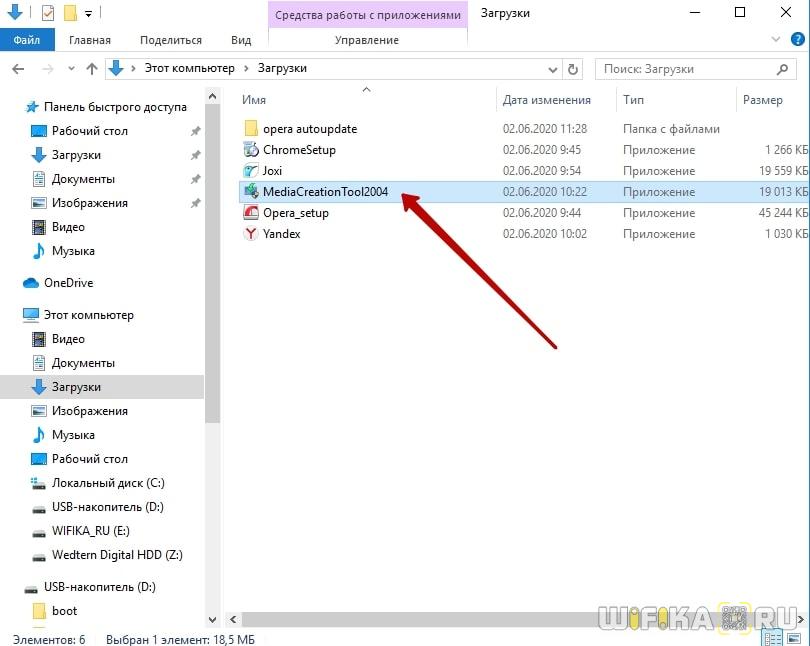Select the Opera_setup file icon
The width and height of the screenshot is (810, 646).
251,213
